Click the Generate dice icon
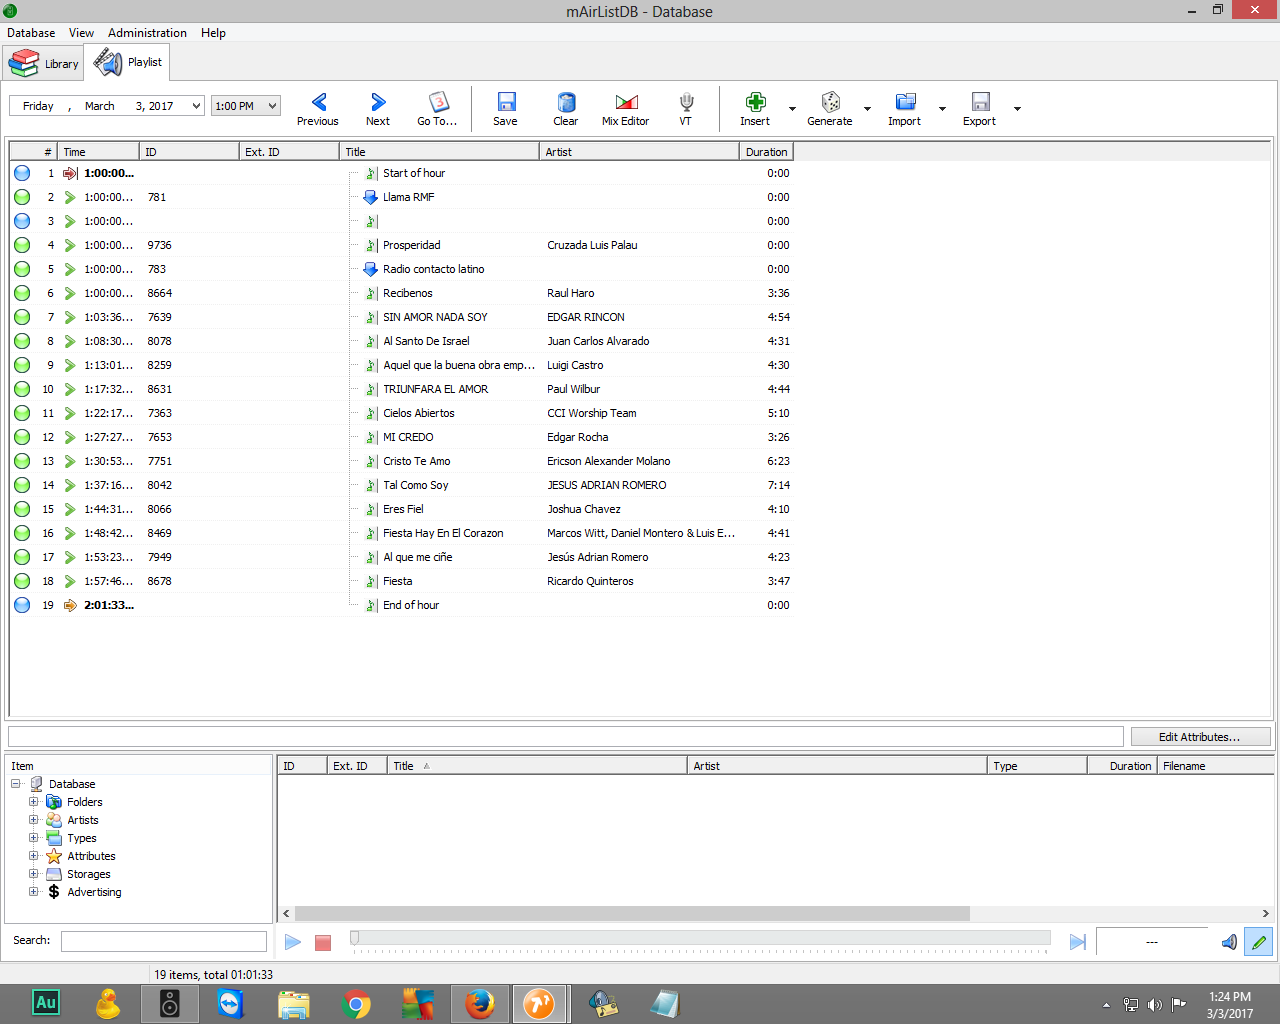Viewport: 1280px width, 1024px height. (831, 102)
